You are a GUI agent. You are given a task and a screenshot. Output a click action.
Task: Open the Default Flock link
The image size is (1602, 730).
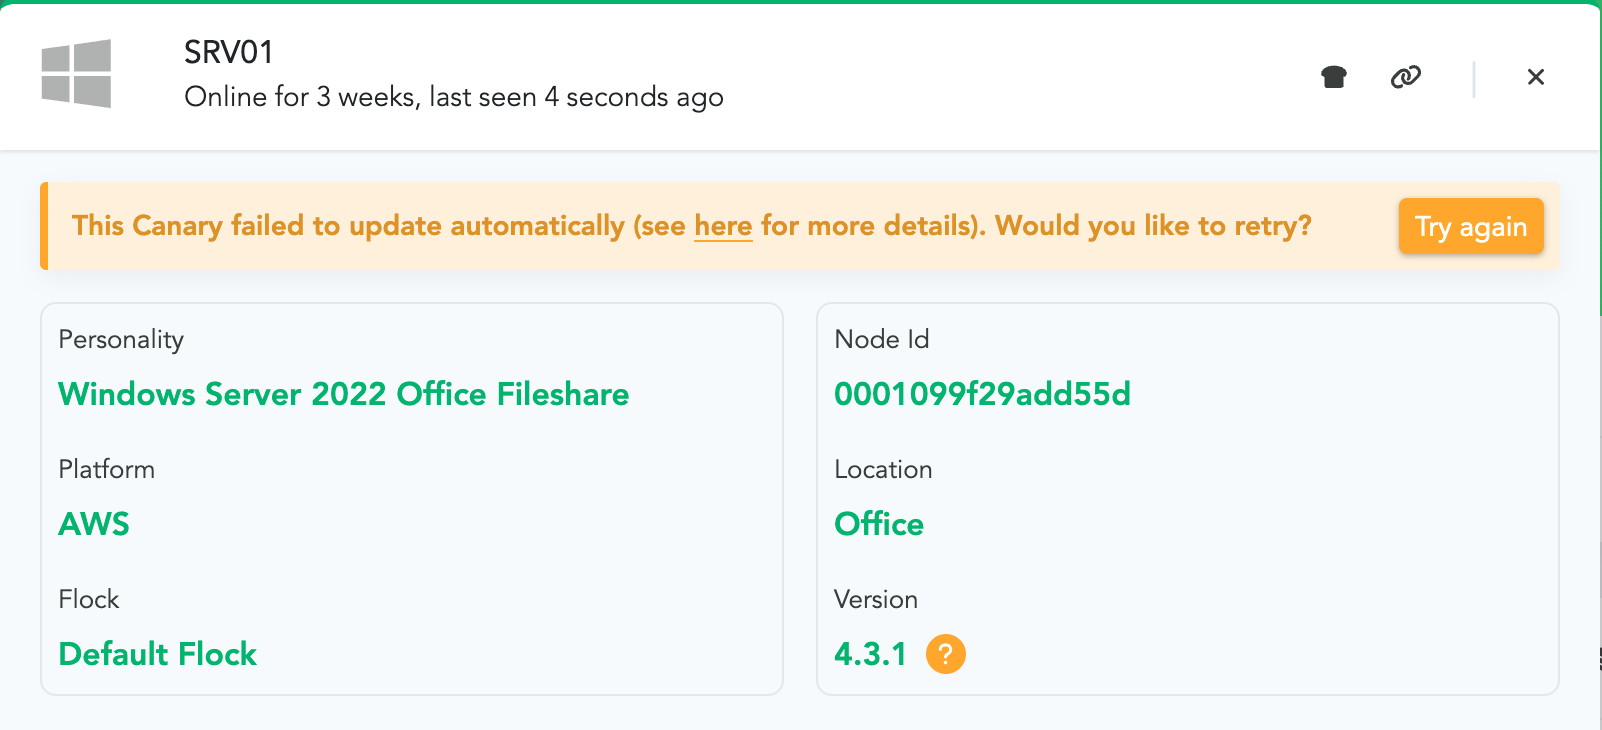tap(157, 654)
